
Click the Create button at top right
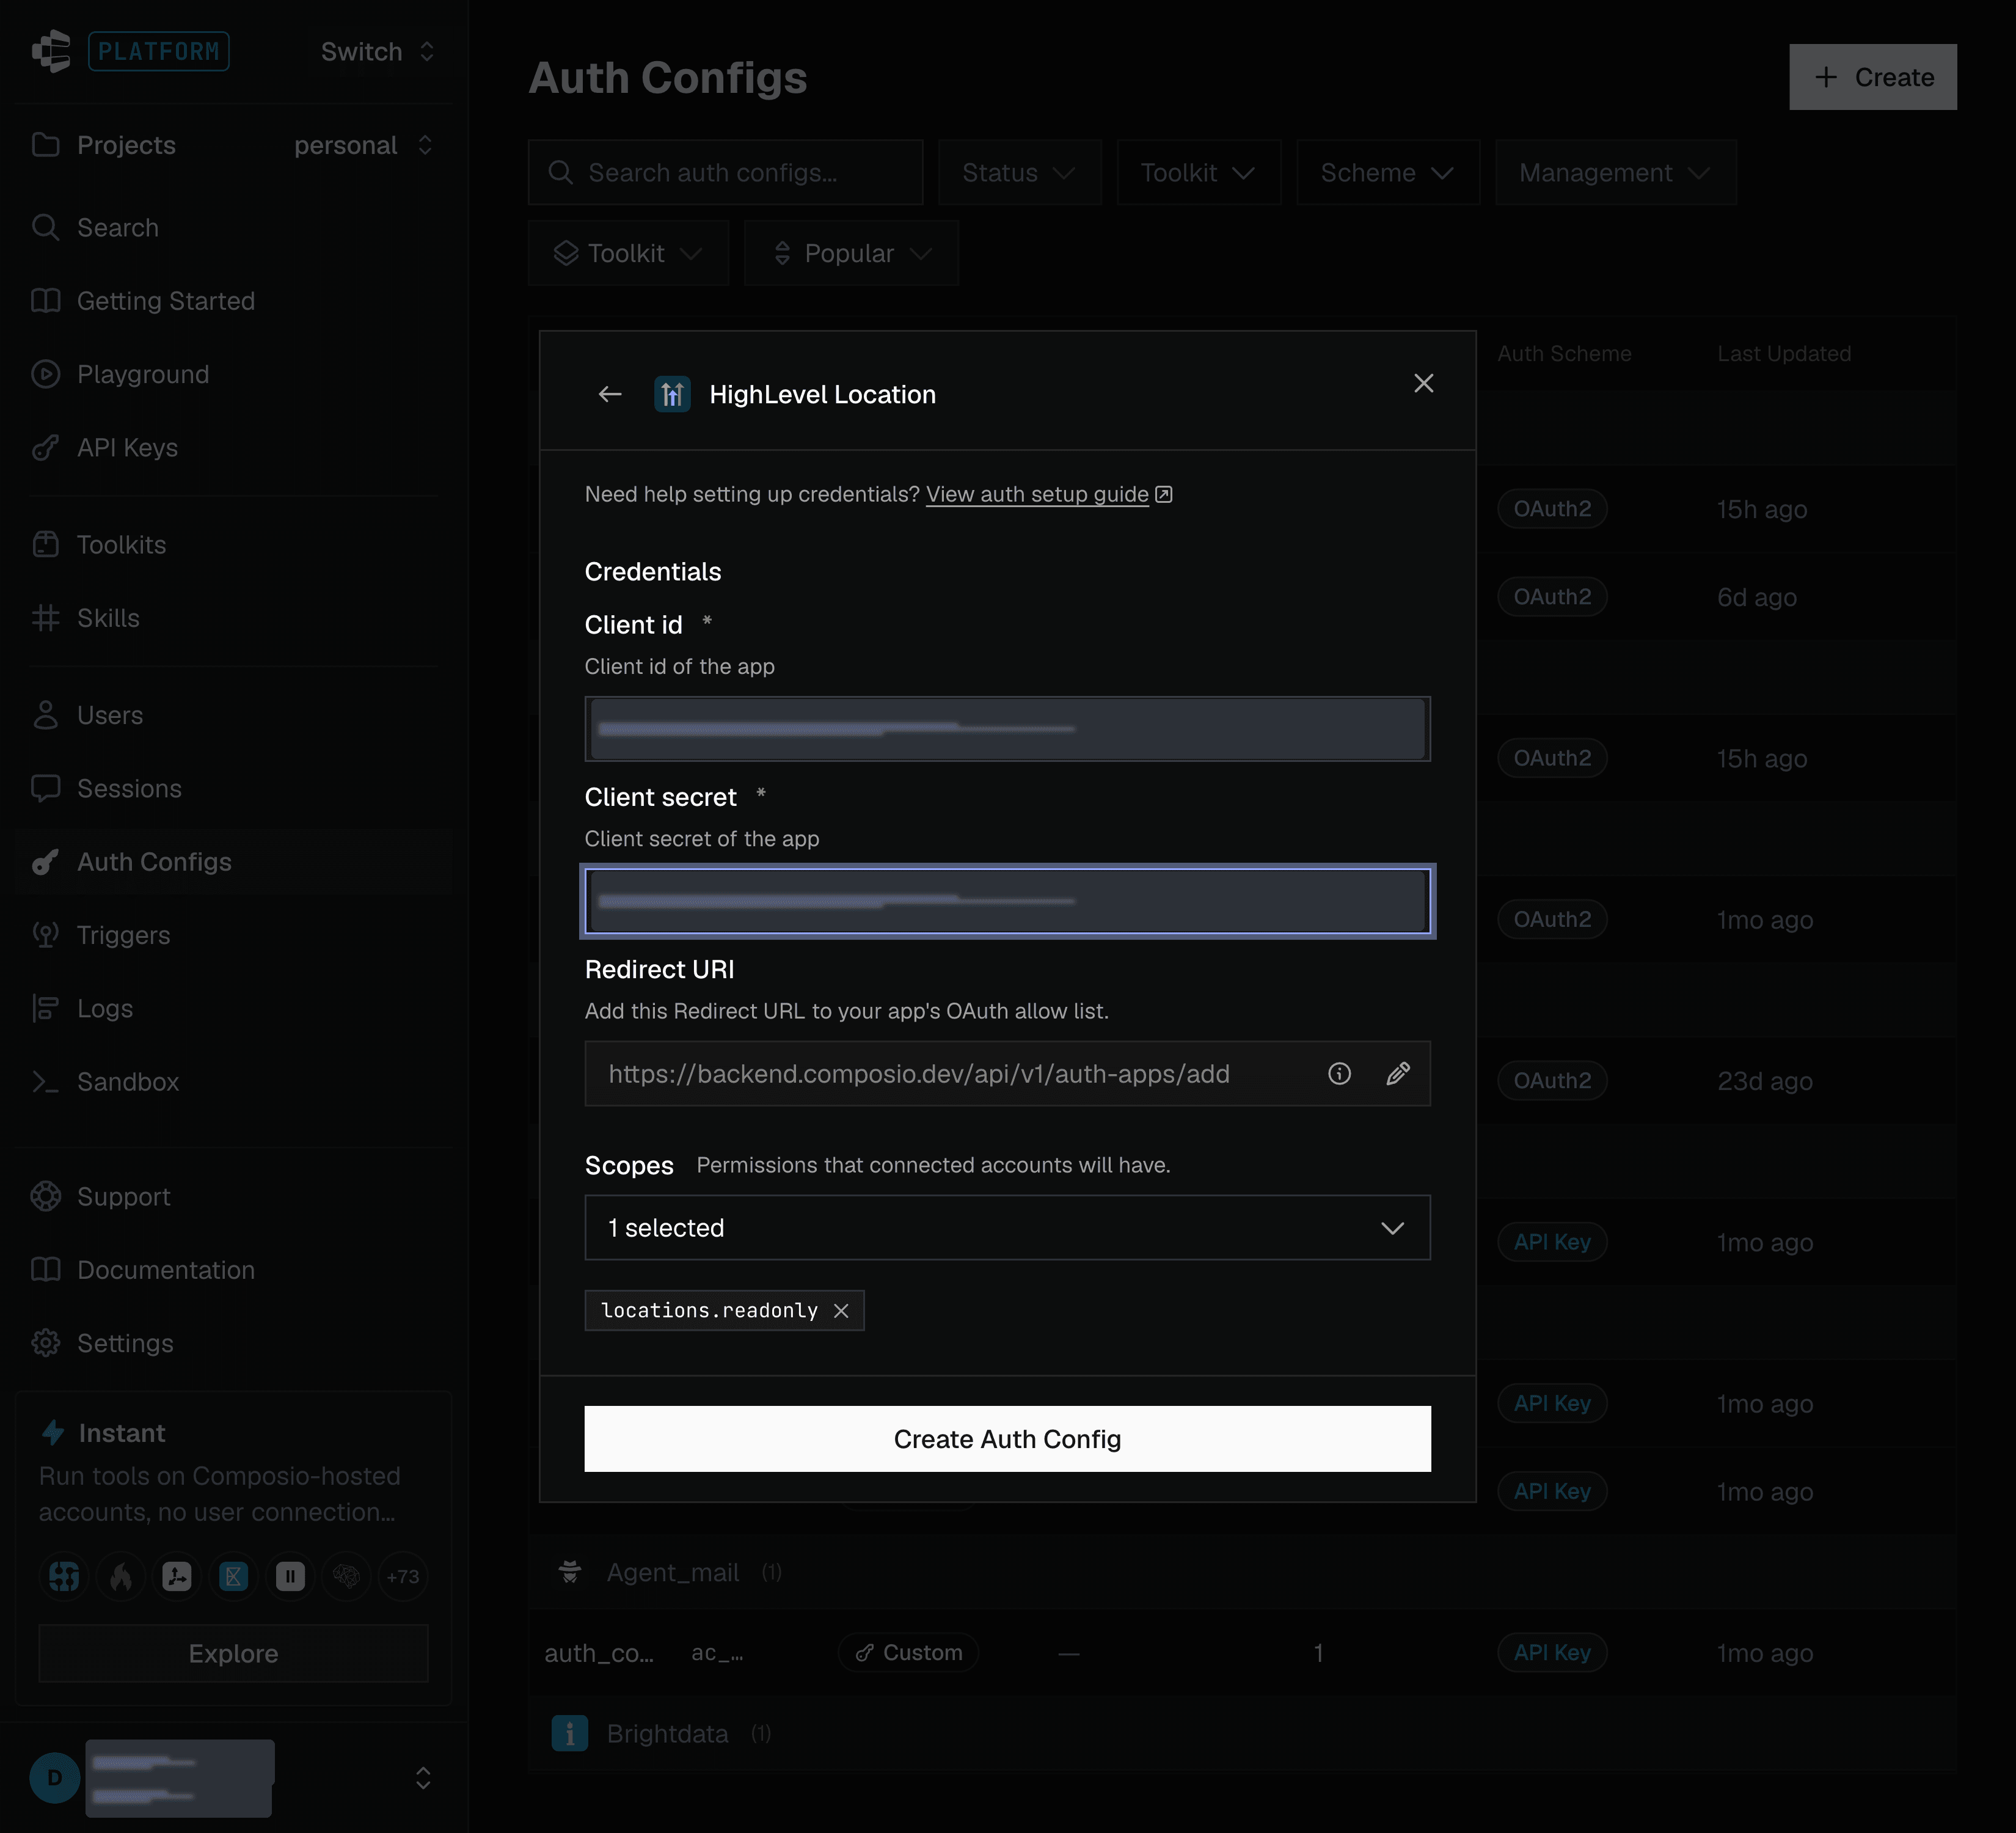(x=1872, y=77)
